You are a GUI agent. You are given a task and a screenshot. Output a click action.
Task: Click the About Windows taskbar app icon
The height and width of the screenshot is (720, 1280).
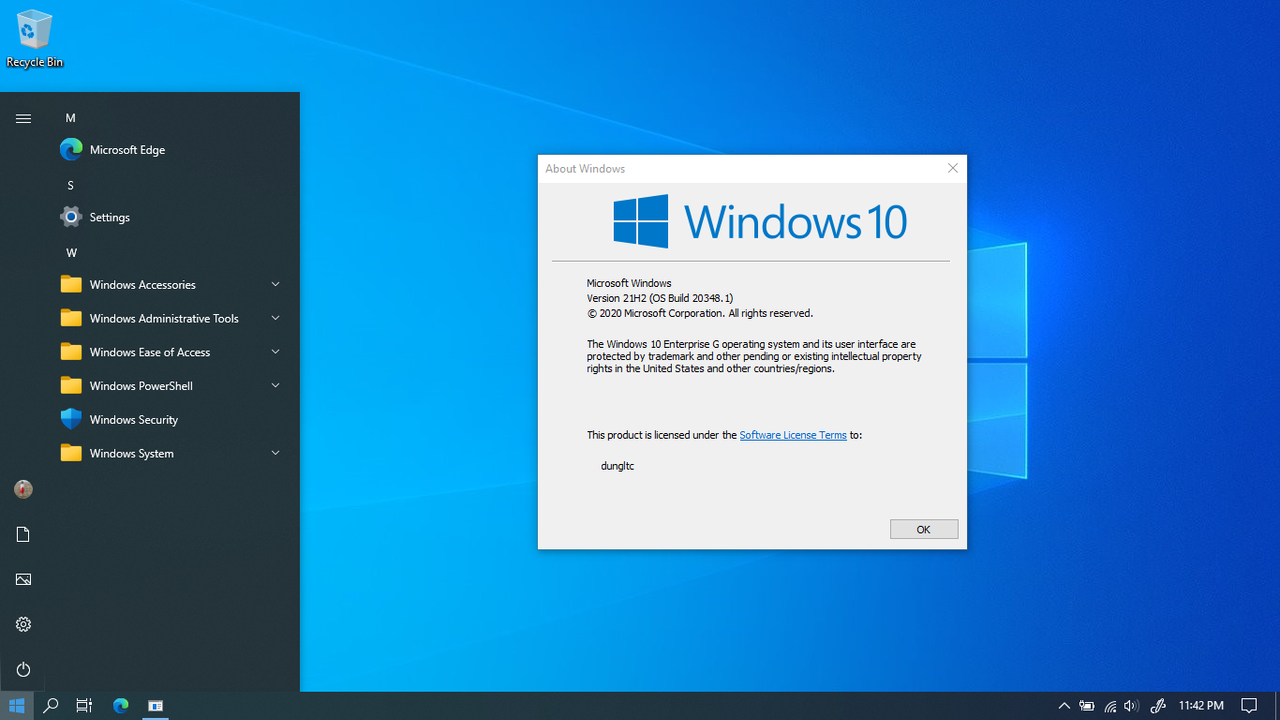pos(156,706)
